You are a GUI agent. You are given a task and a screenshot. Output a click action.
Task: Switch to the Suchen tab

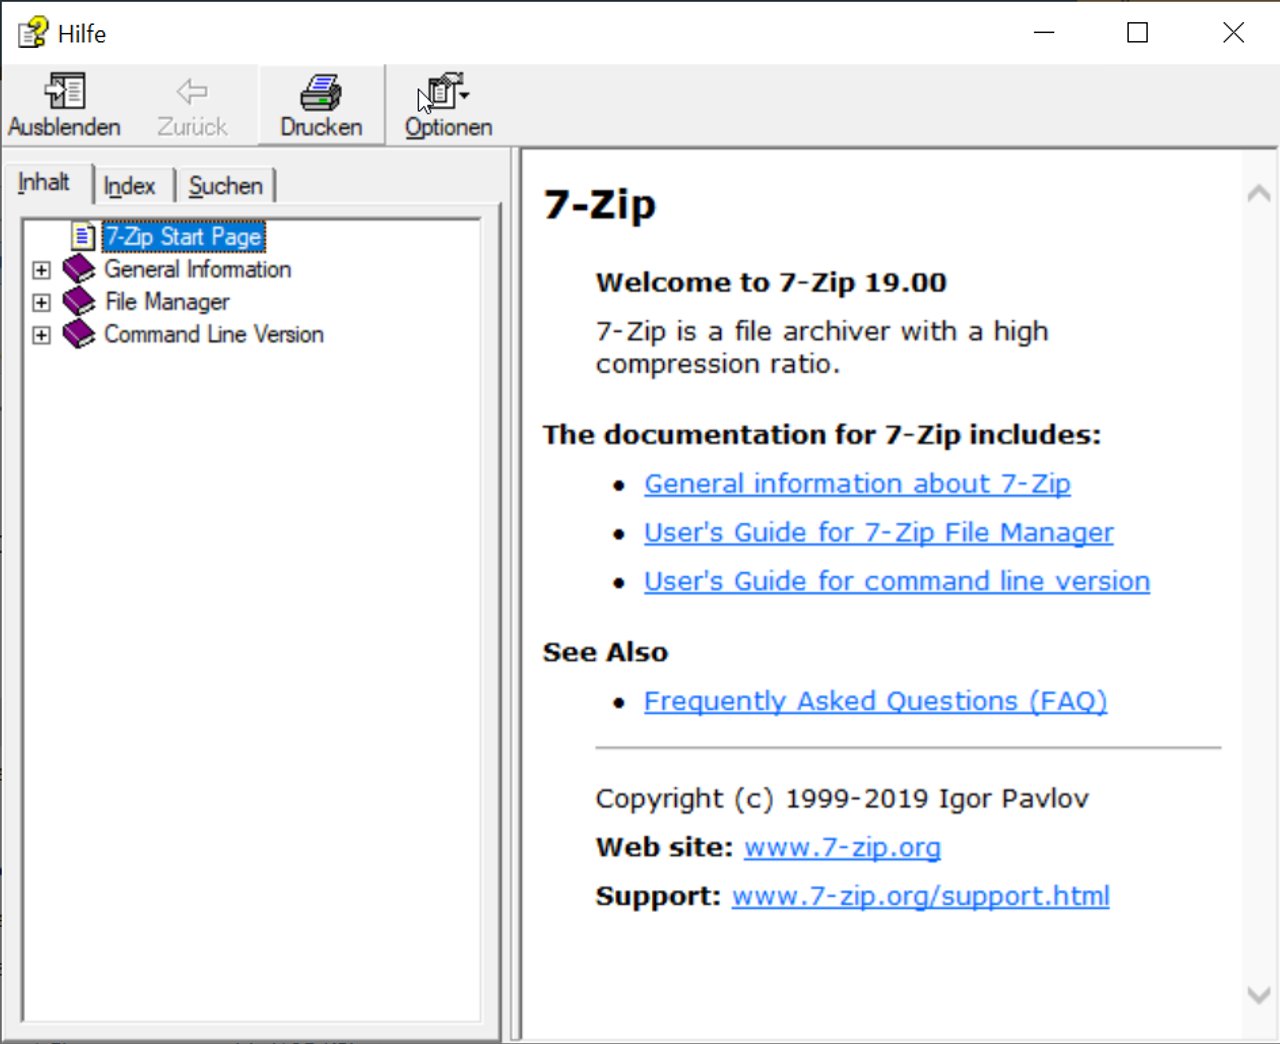(226, 186)
